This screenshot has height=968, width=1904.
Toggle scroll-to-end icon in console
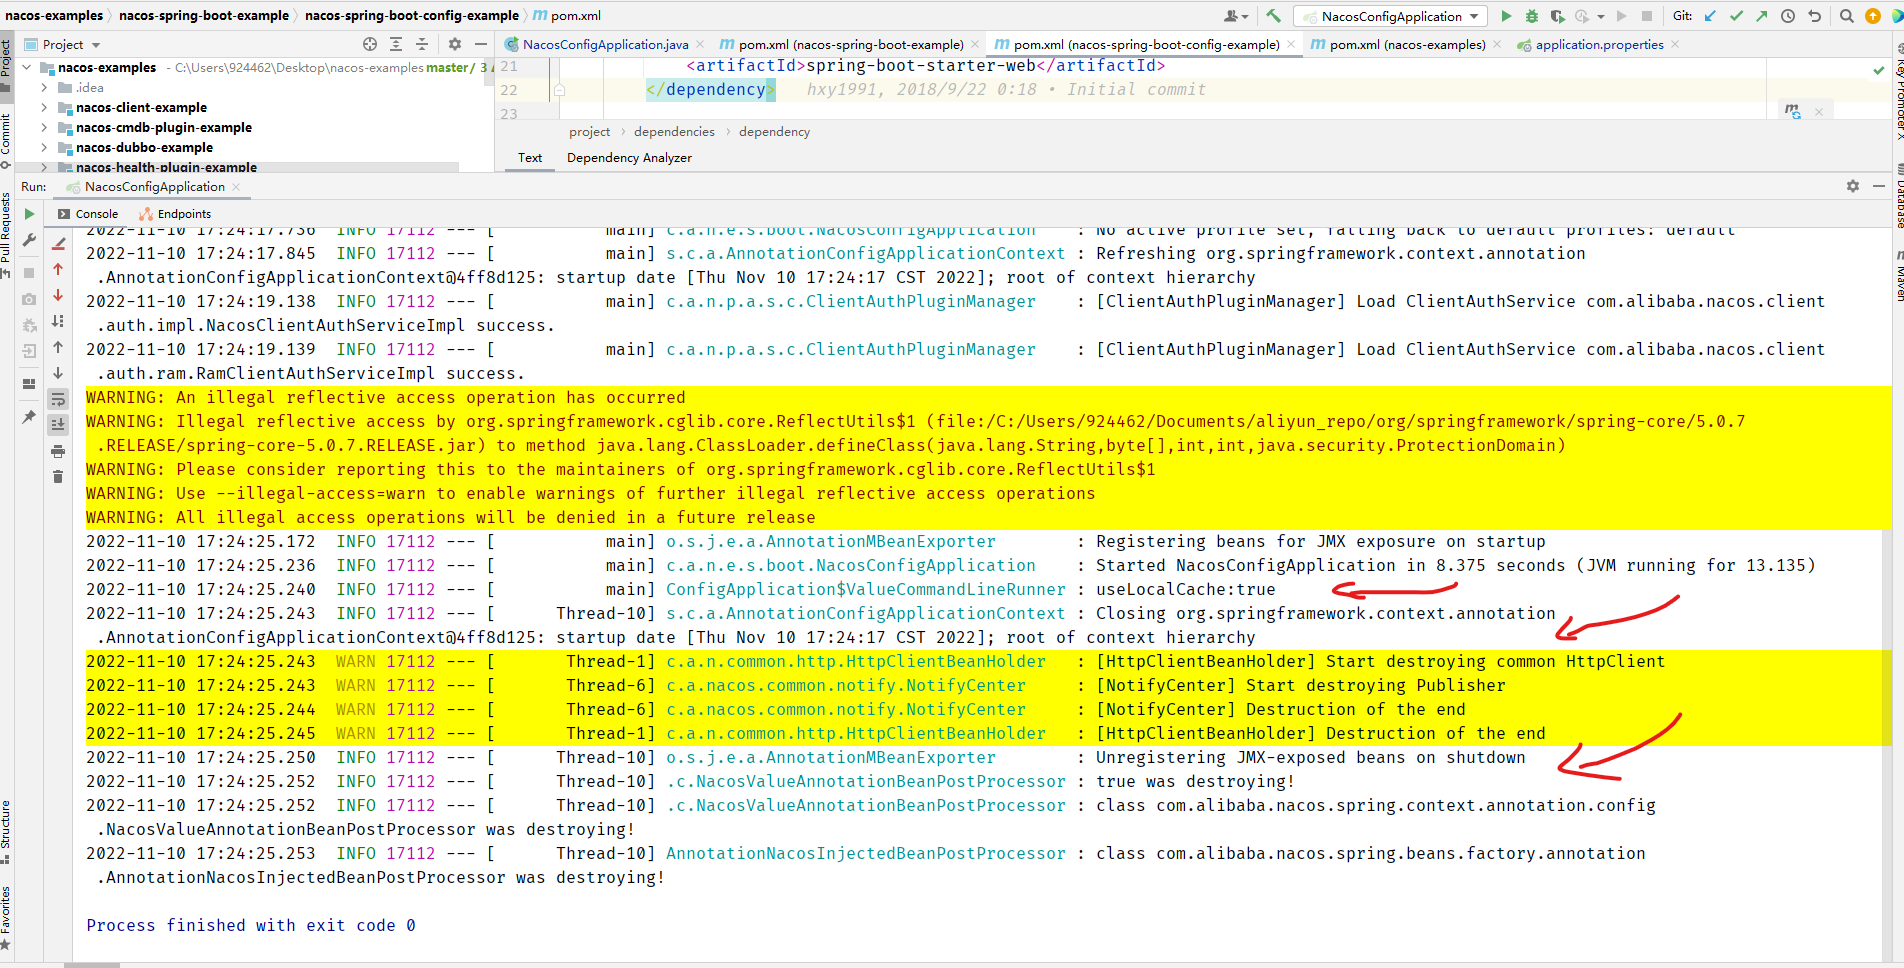58,424
